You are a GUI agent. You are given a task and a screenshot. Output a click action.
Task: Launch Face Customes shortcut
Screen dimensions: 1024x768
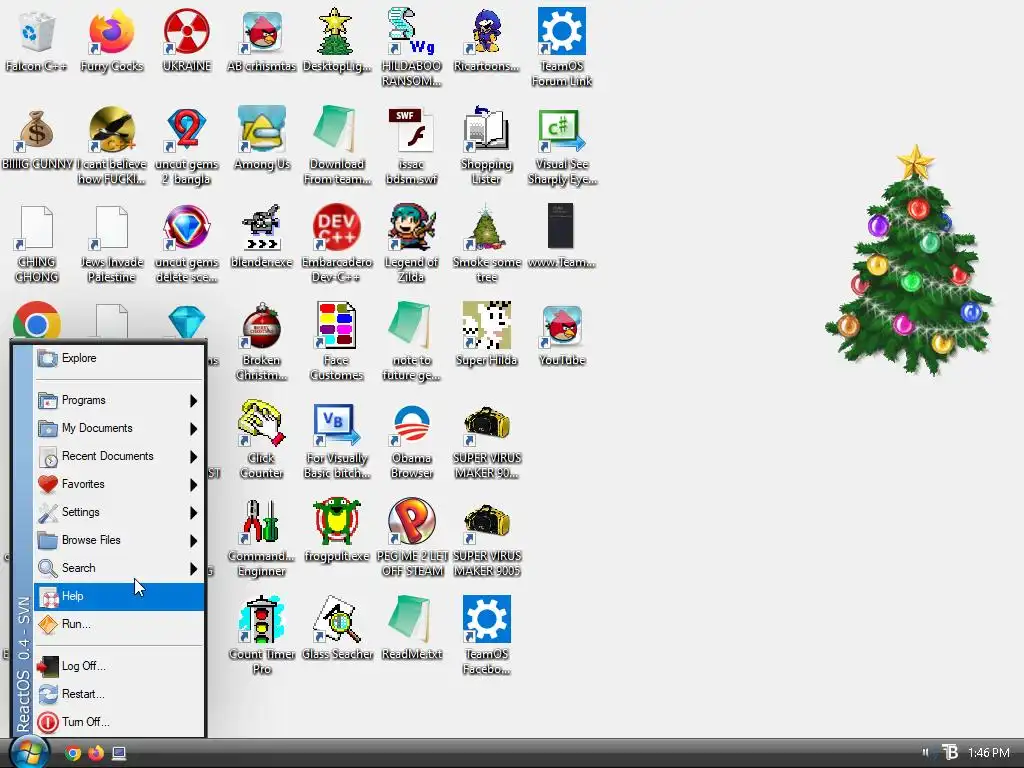pos(336,325)
